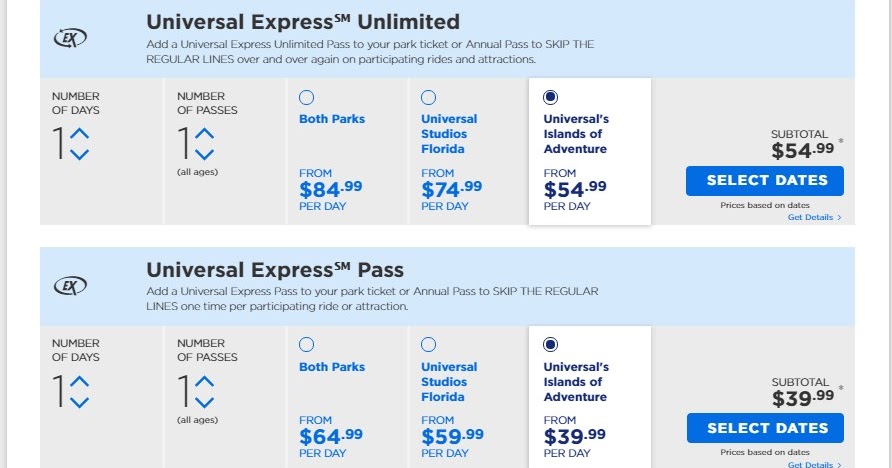The image size is (892, 468).
Task: Select Islands of Adventure for Express Unlimited
Action: tap(550, 97)
